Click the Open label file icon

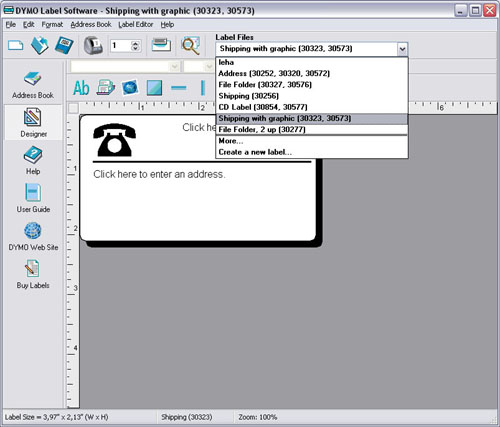[x=40, y=45]
